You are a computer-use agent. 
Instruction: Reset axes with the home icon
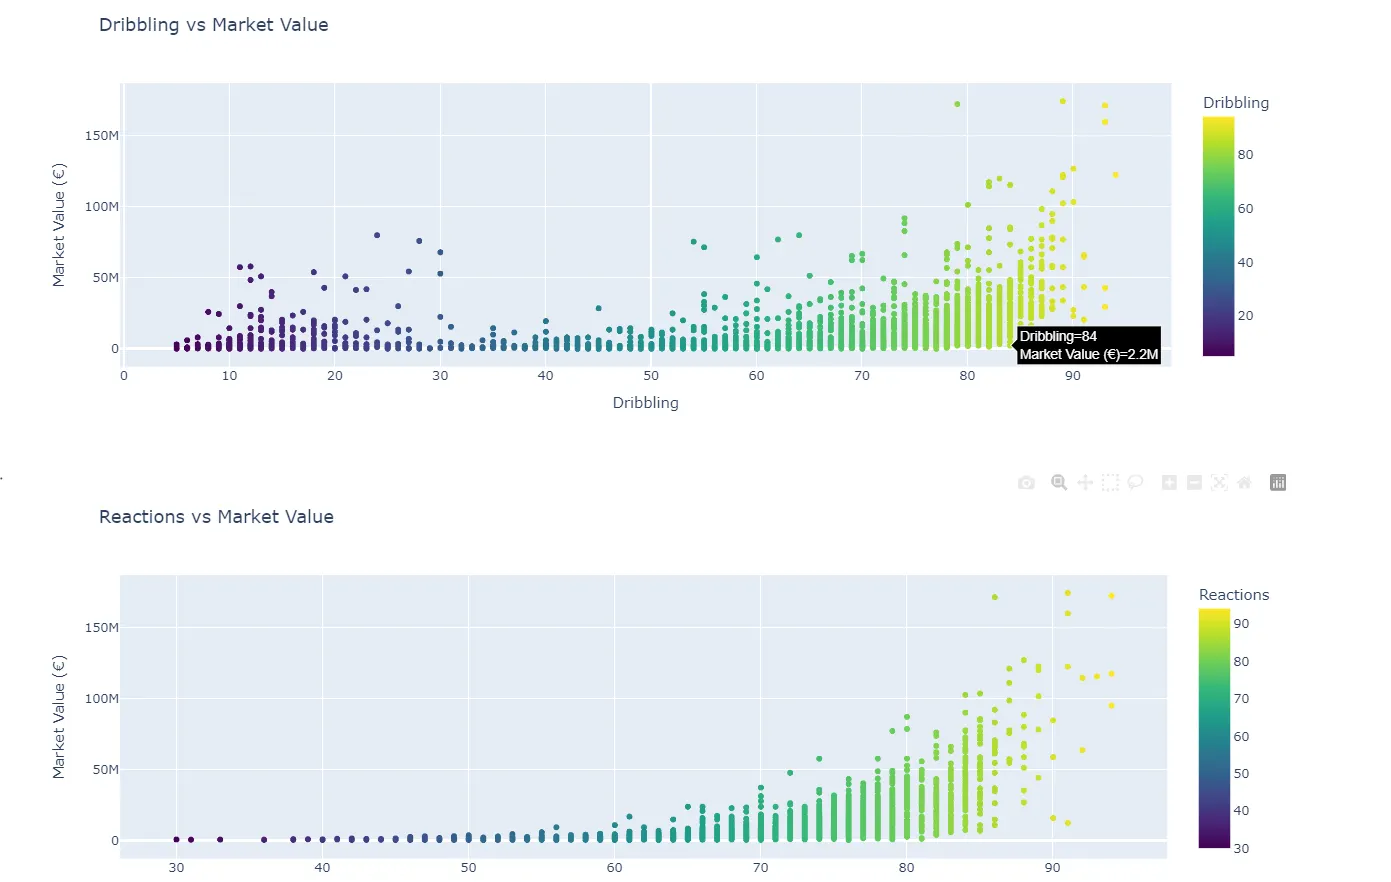[x=1244, y=483]
